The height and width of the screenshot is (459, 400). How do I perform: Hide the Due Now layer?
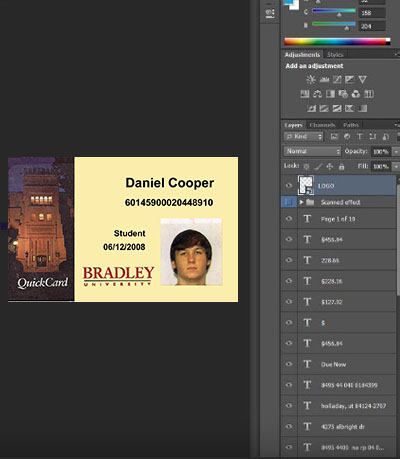(x=289, y=364)
